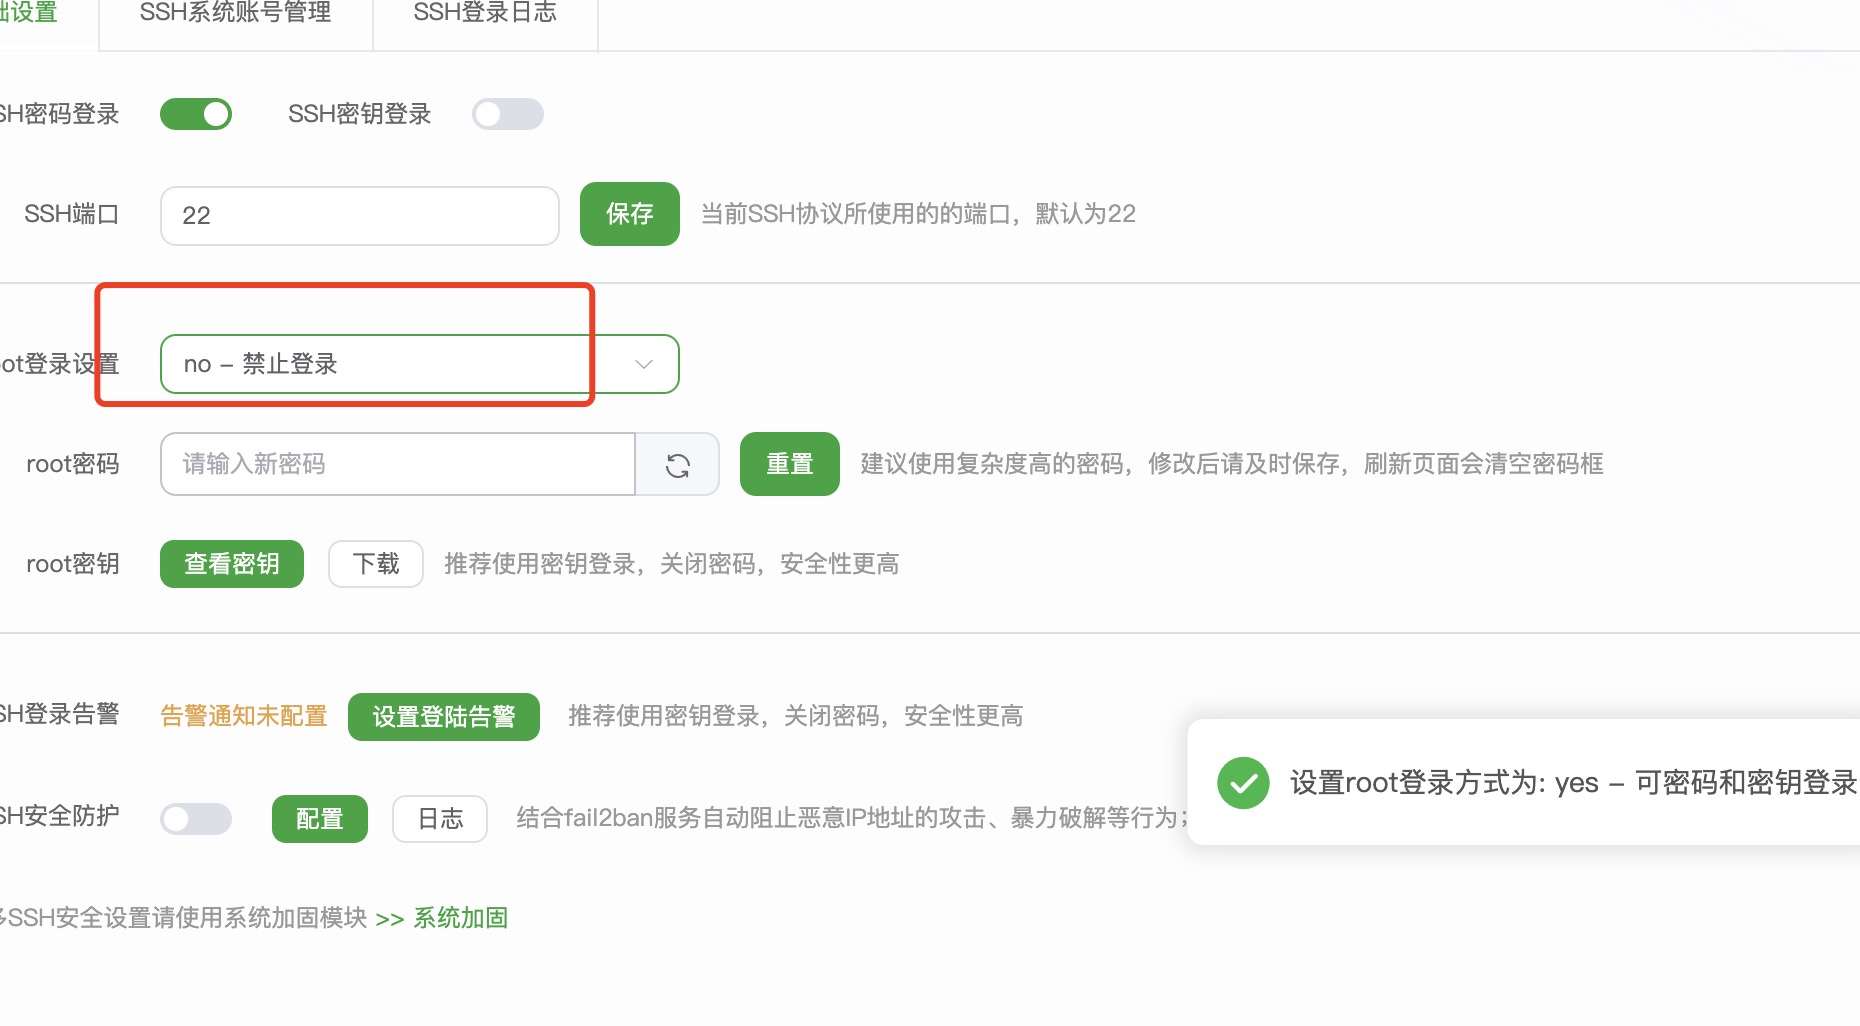Switch to SSH系统账号管理 tab
The width and height of the screenshot is (1860, 1026).
(235, 14)
